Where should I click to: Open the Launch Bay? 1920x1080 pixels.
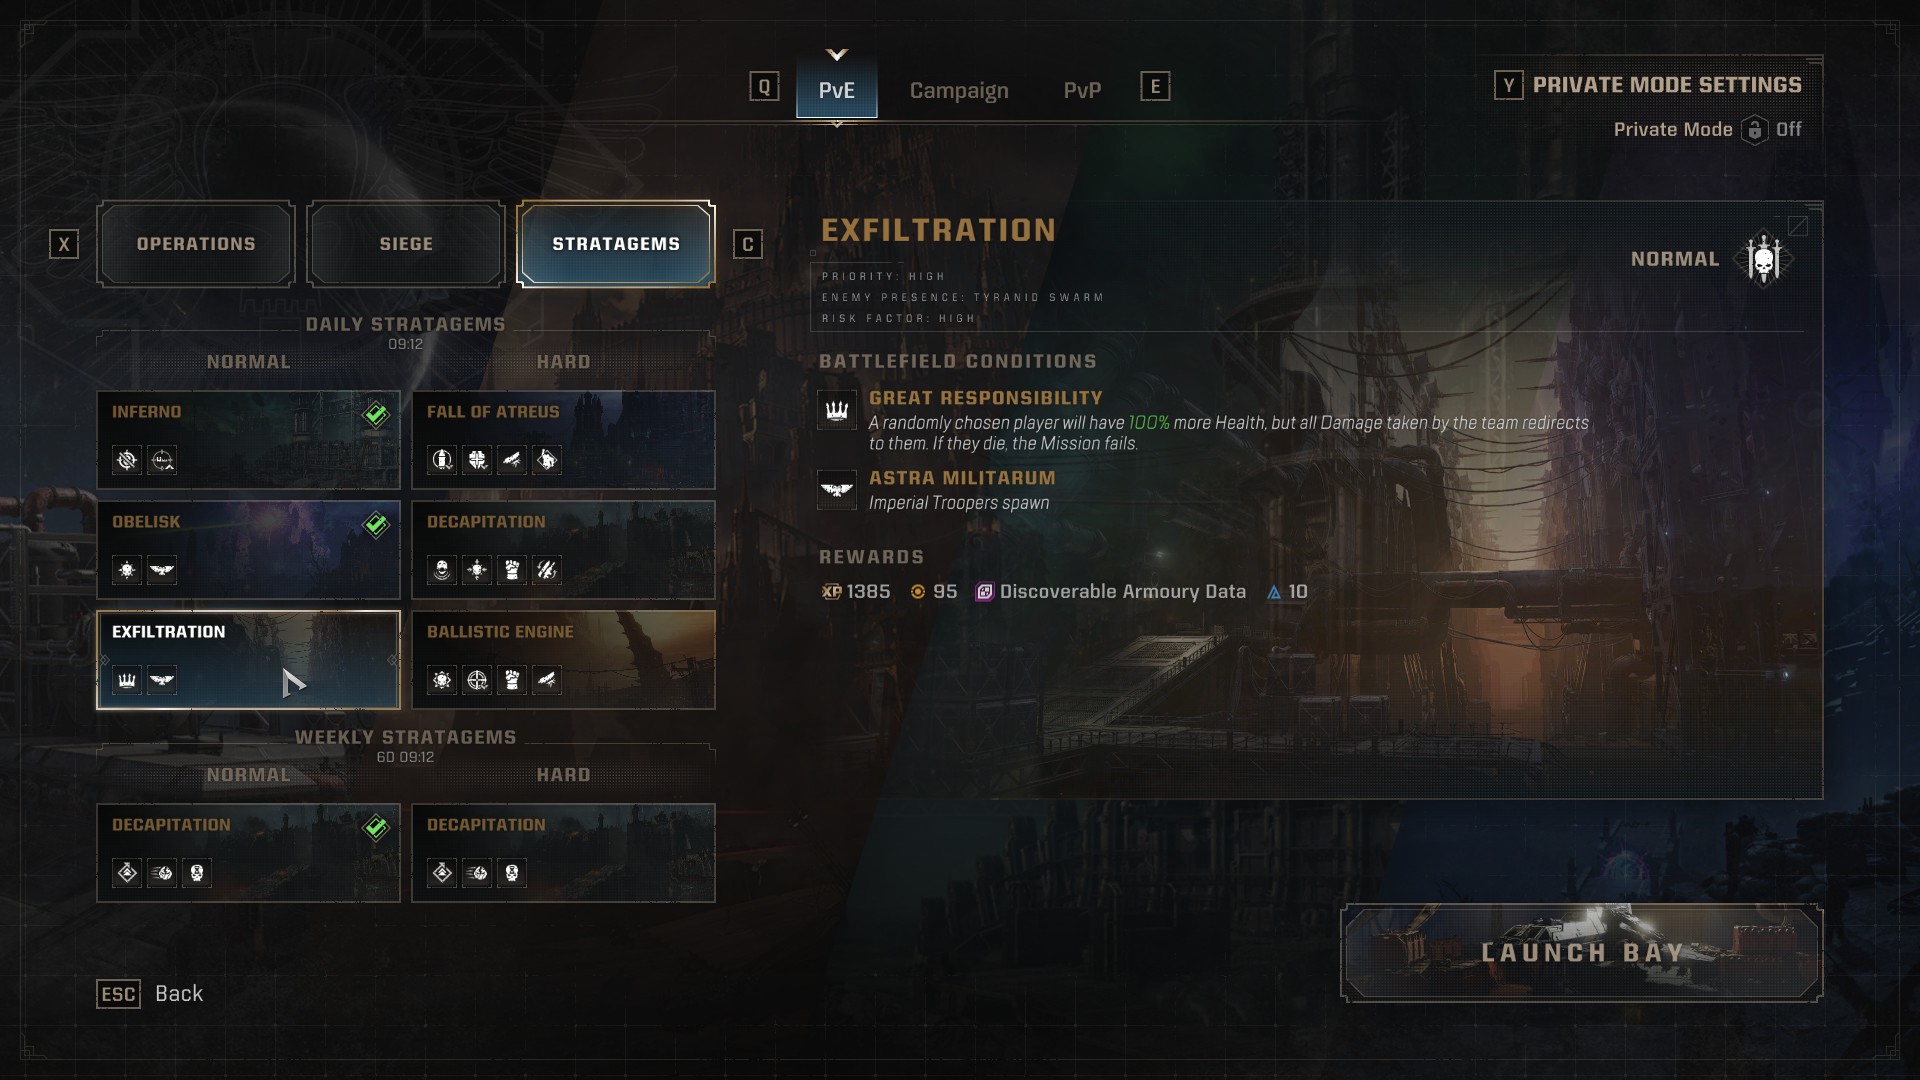pyautogui.click(x=1581, y=953)
